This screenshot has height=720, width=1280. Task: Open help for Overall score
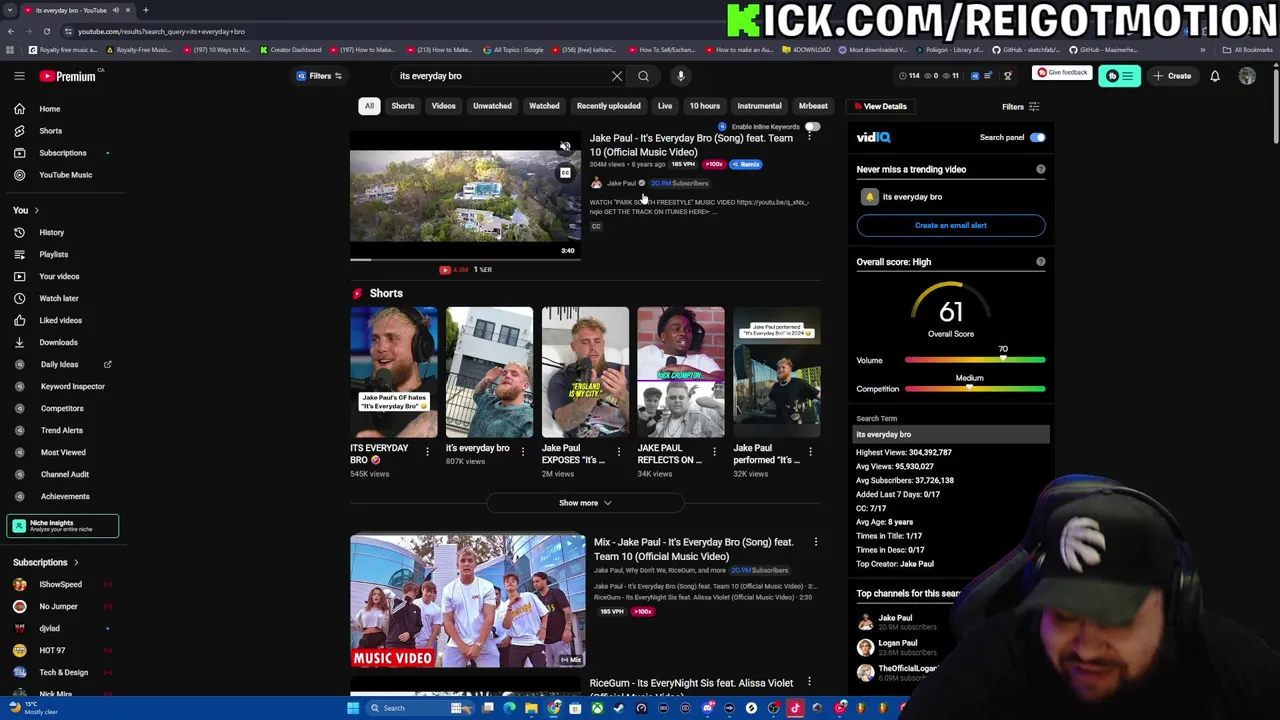point(1041,262)
